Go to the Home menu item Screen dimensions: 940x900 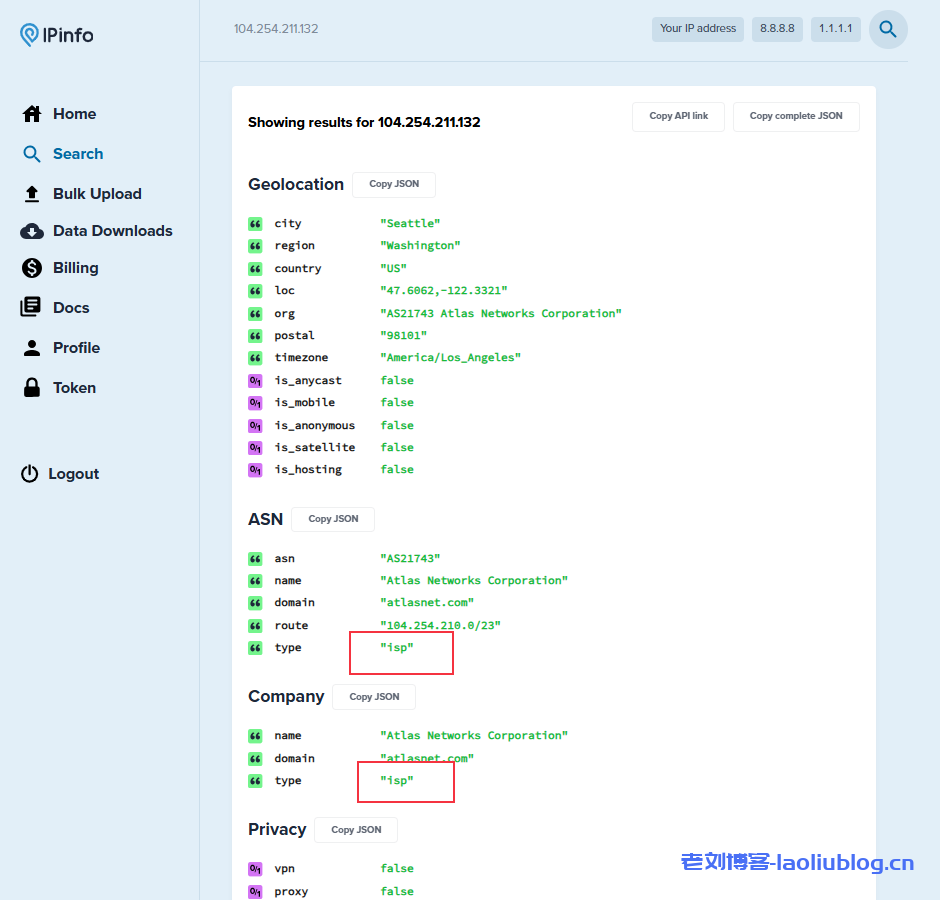(74, 114)
